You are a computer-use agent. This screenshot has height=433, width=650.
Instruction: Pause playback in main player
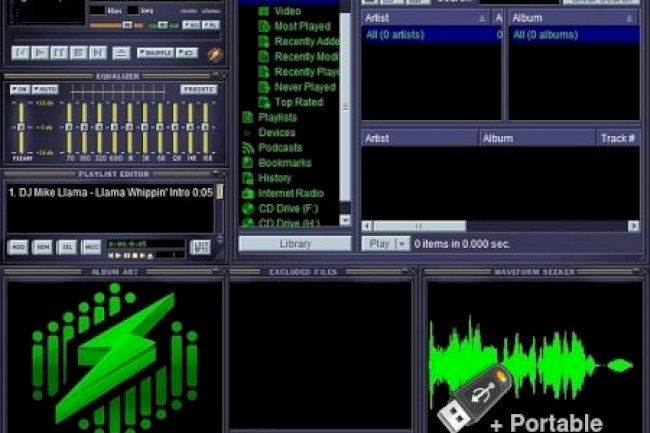(59, 53)
